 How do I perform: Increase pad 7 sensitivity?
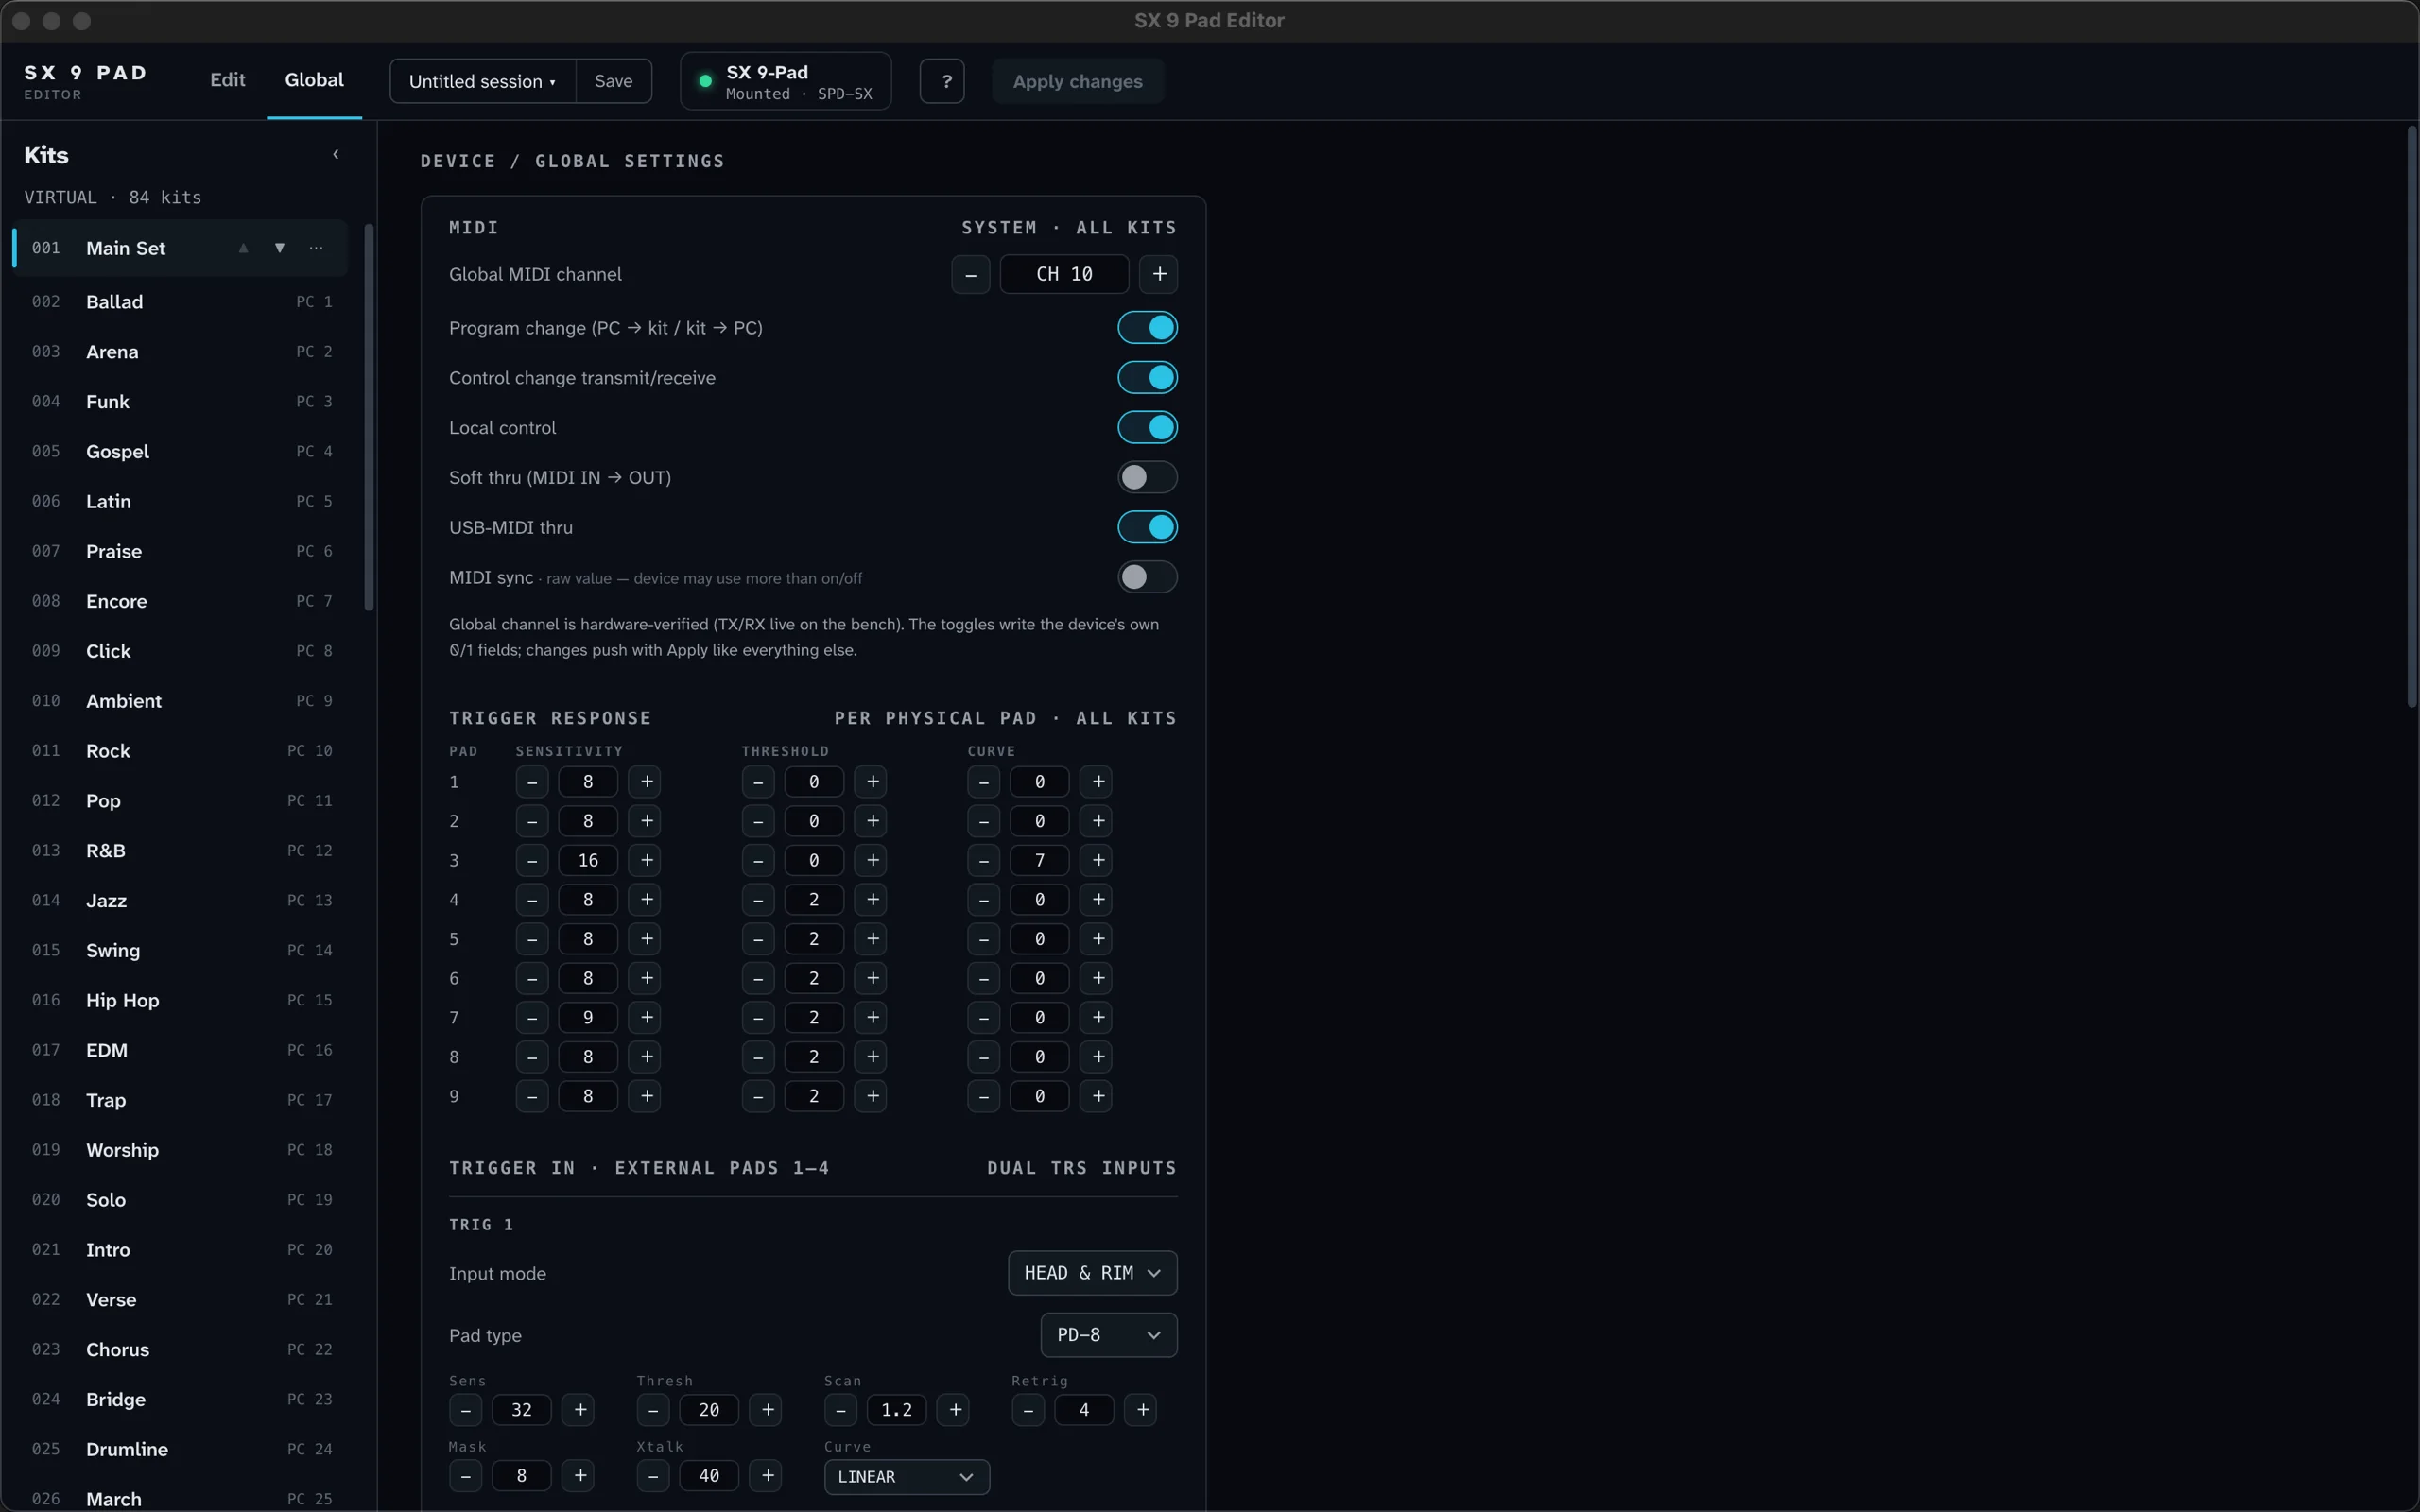[x=647, y=1017]
